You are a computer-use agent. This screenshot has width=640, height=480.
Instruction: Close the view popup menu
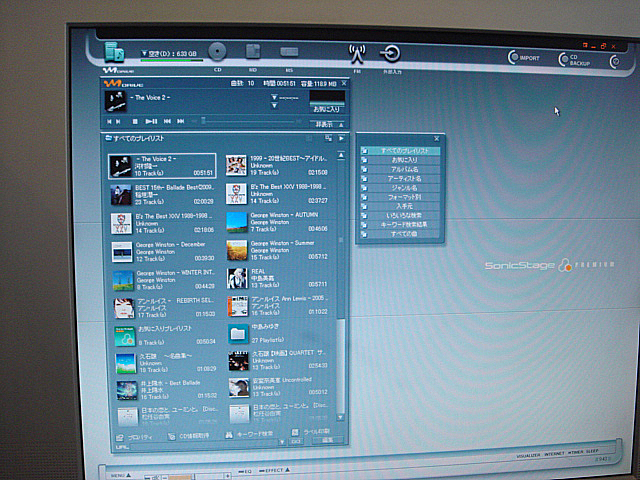click(x=436, y=139)
